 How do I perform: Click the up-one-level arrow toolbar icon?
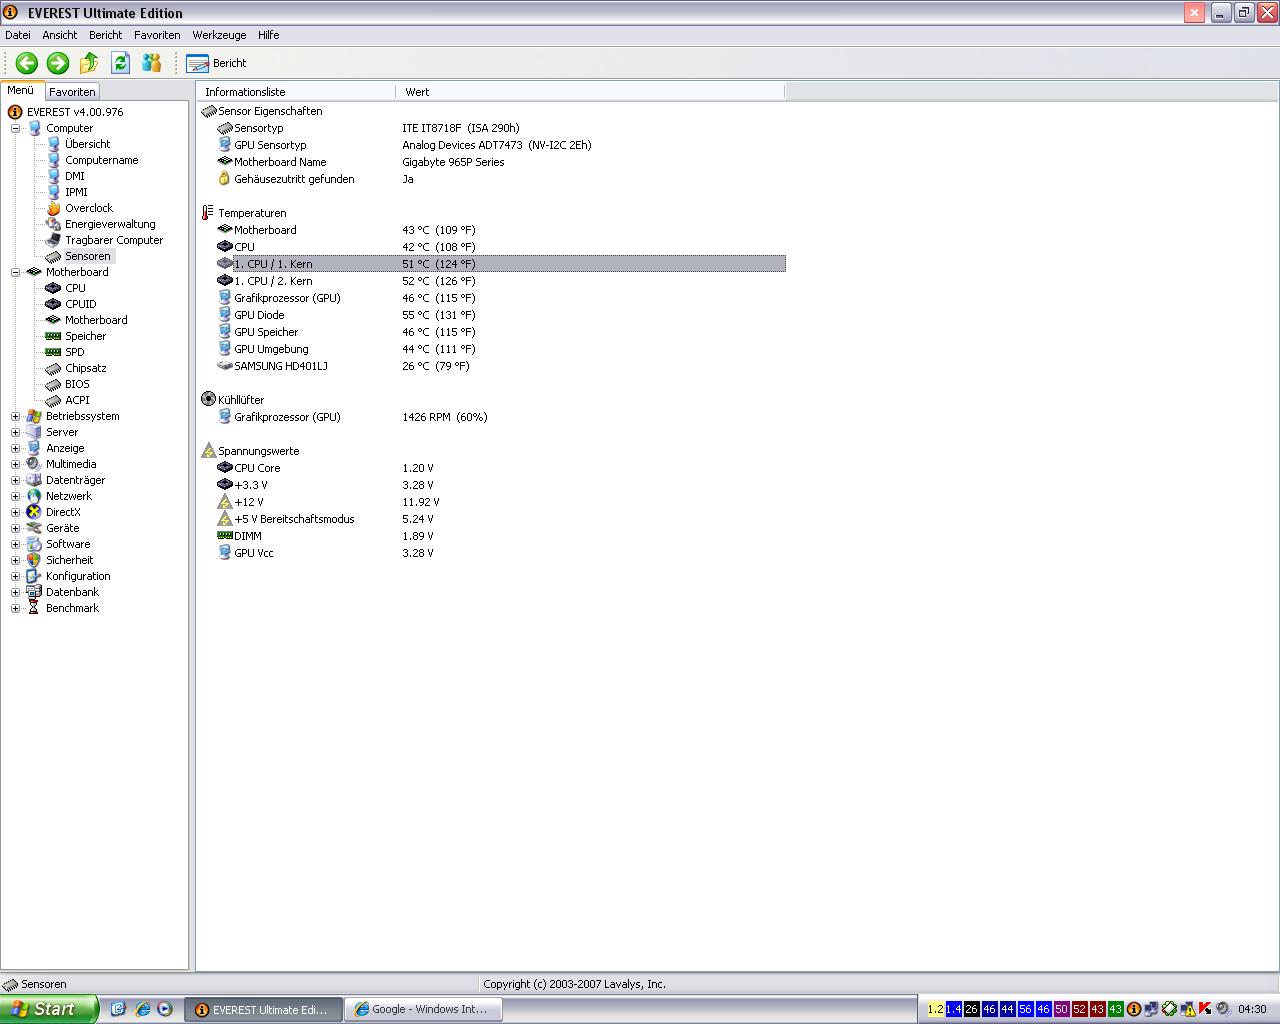point(89,63)
